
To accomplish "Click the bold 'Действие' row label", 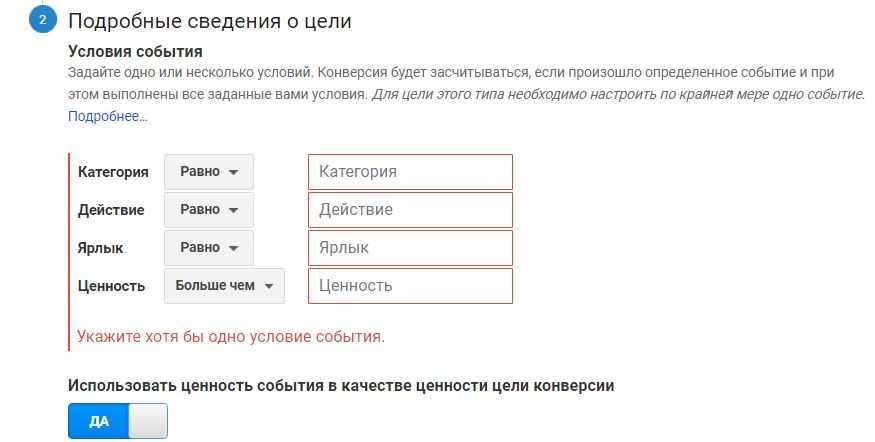I will click(x=111, y=210).
